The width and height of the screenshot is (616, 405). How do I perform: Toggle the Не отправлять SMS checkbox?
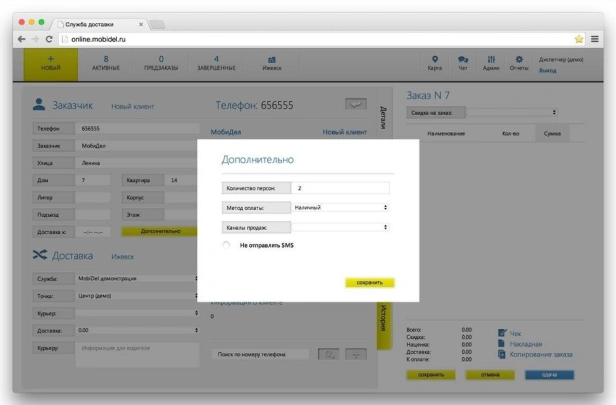227,244
